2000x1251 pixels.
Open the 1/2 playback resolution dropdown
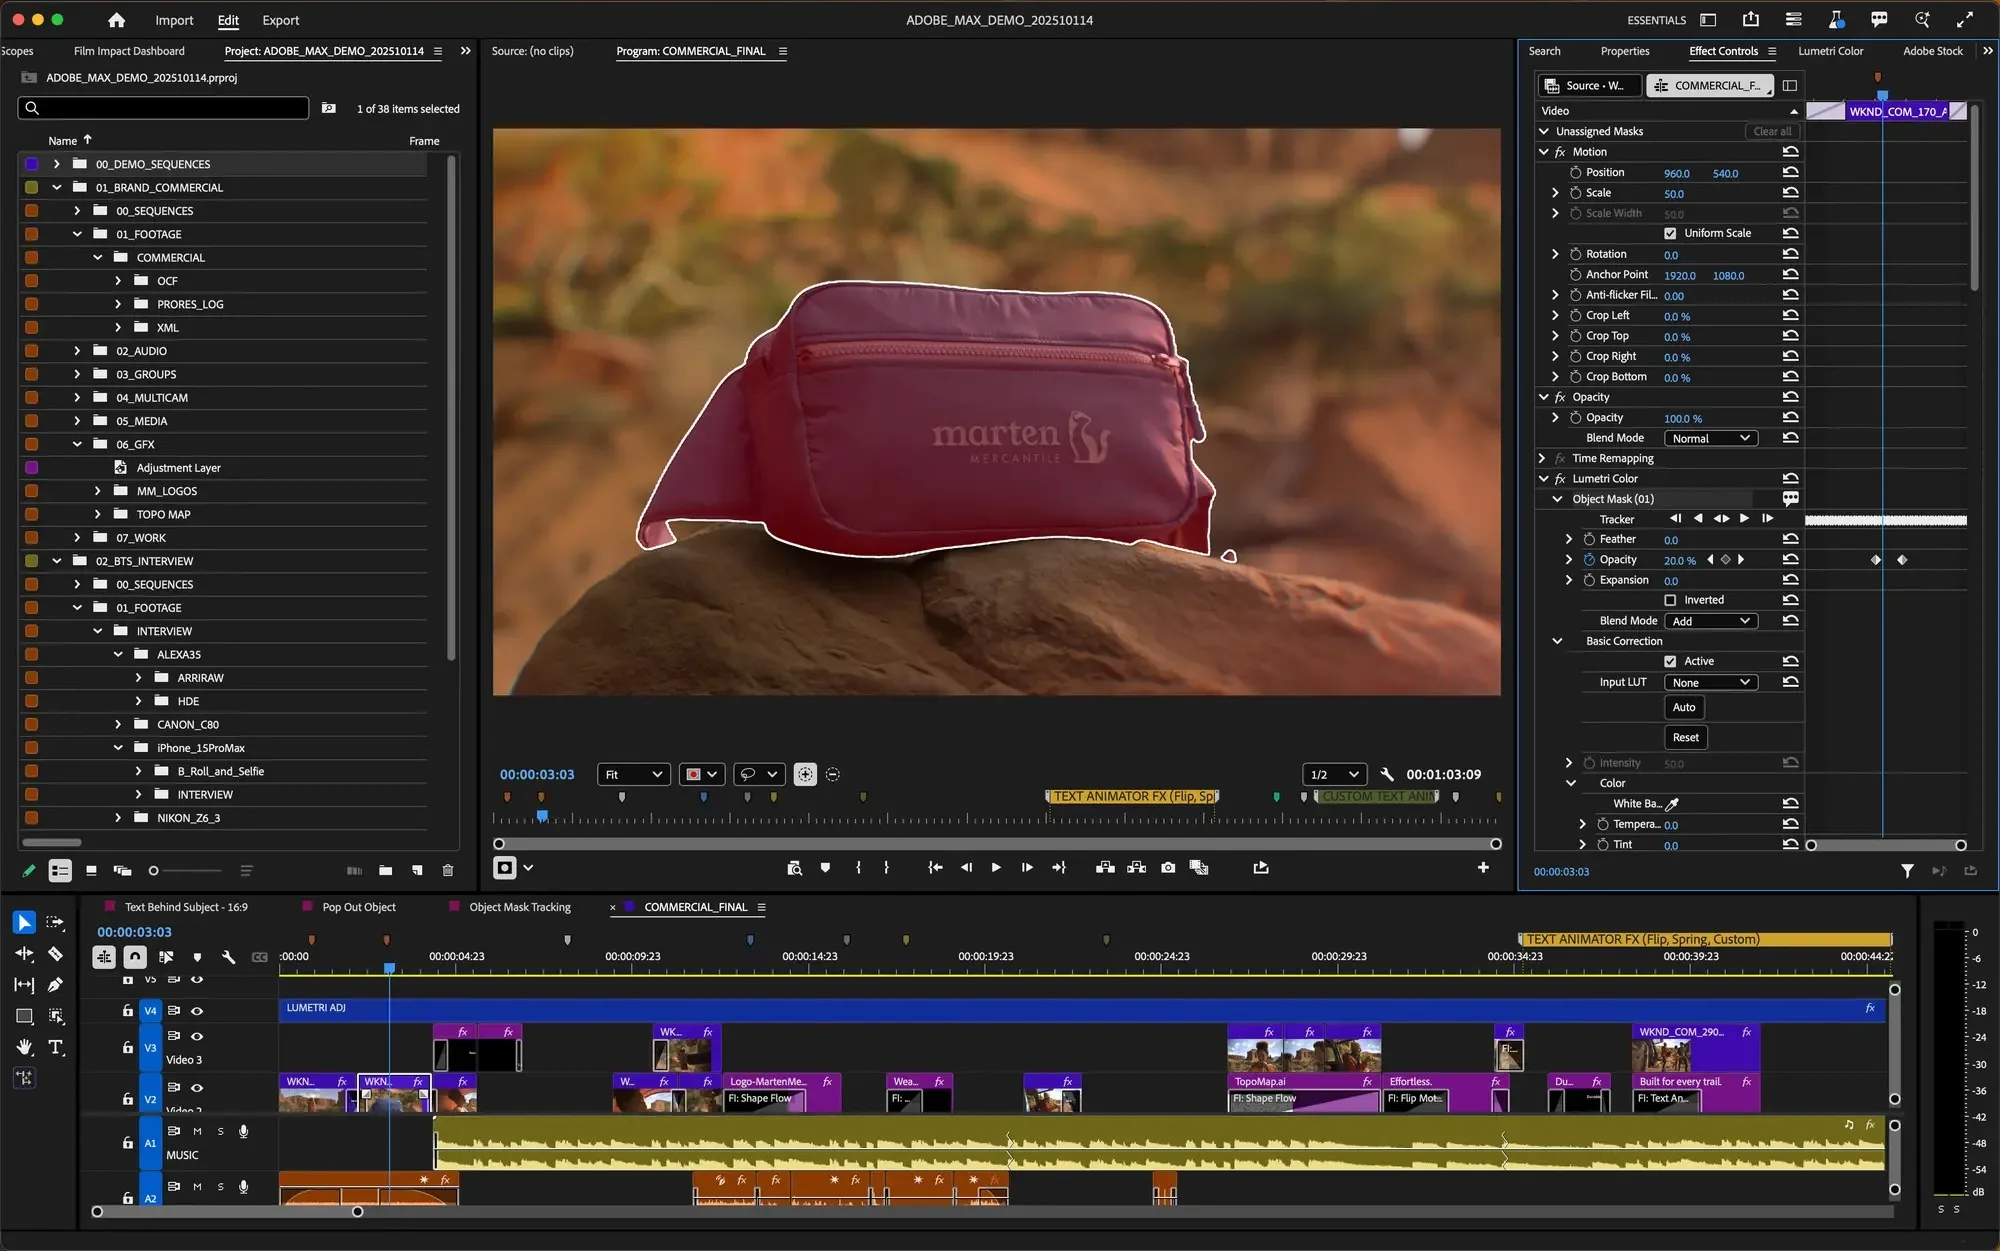pos(1333,773)
